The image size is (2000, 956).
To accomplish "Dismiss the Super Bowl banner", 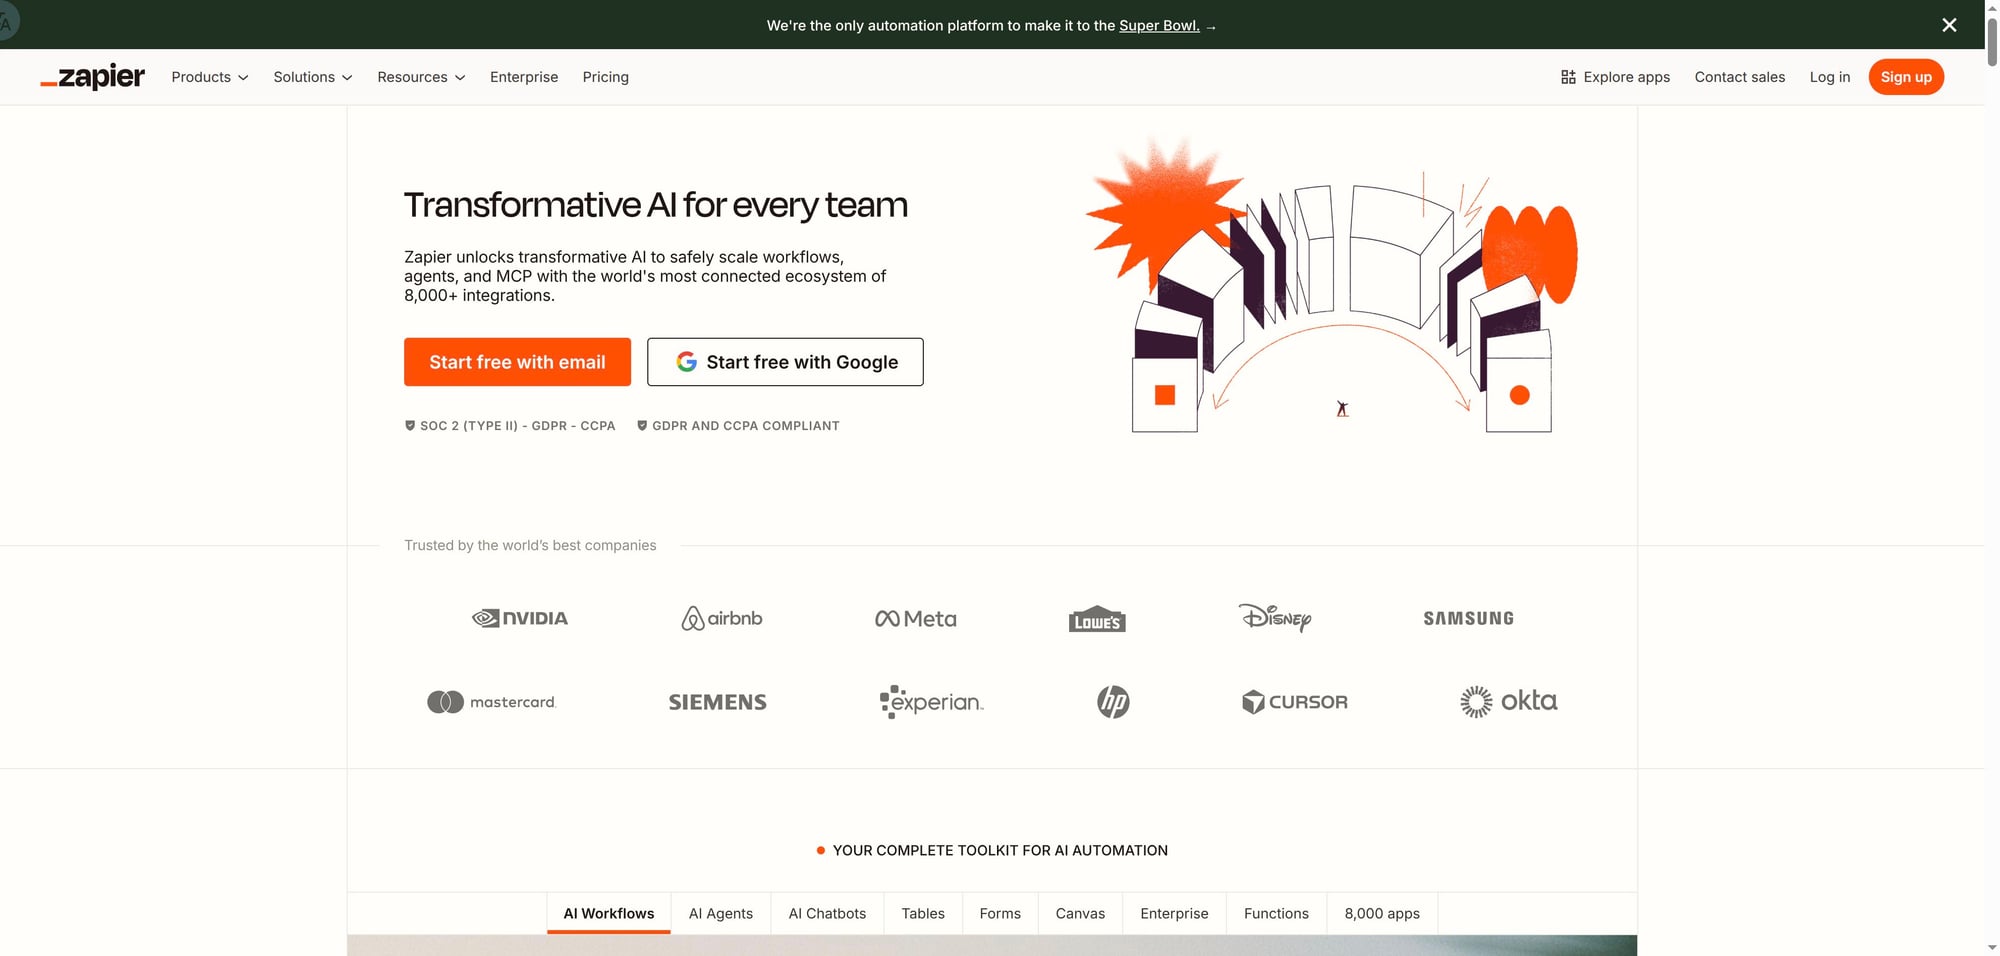I will 1949,25.
